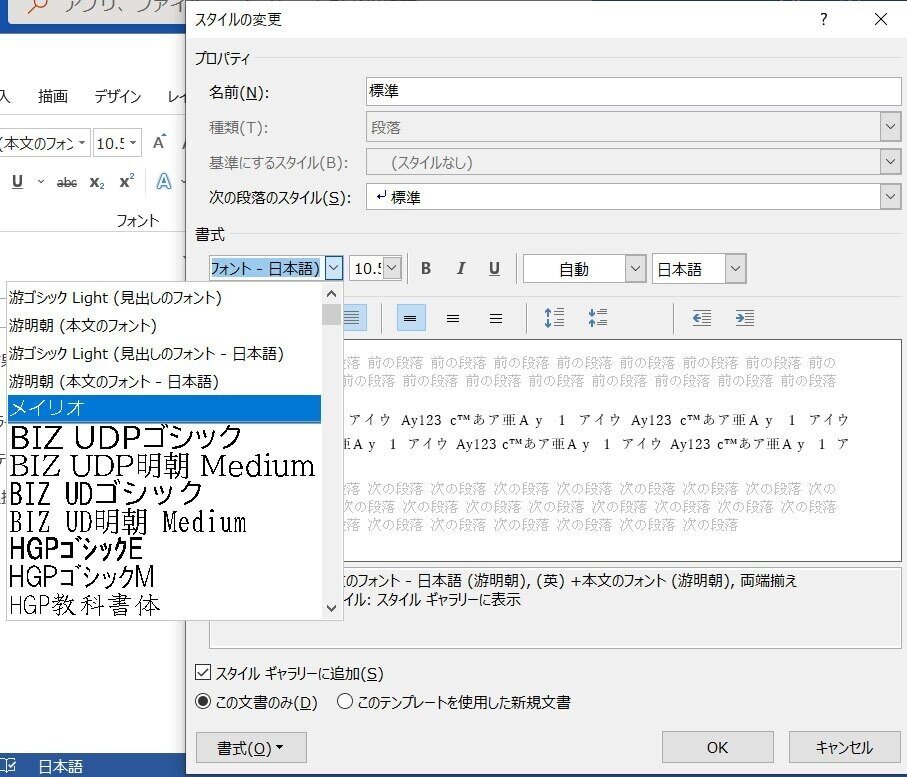The image size is (907, 777).
Task: Select single line spacing icon
Action: click(411, 318)
